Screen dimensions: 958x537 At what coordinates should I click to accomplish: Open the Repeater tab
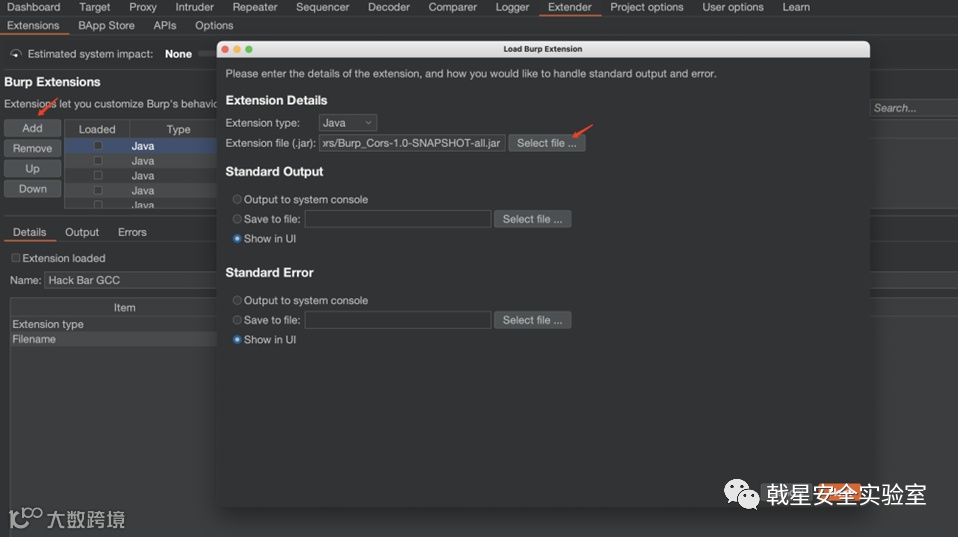[x=255, y=7]
